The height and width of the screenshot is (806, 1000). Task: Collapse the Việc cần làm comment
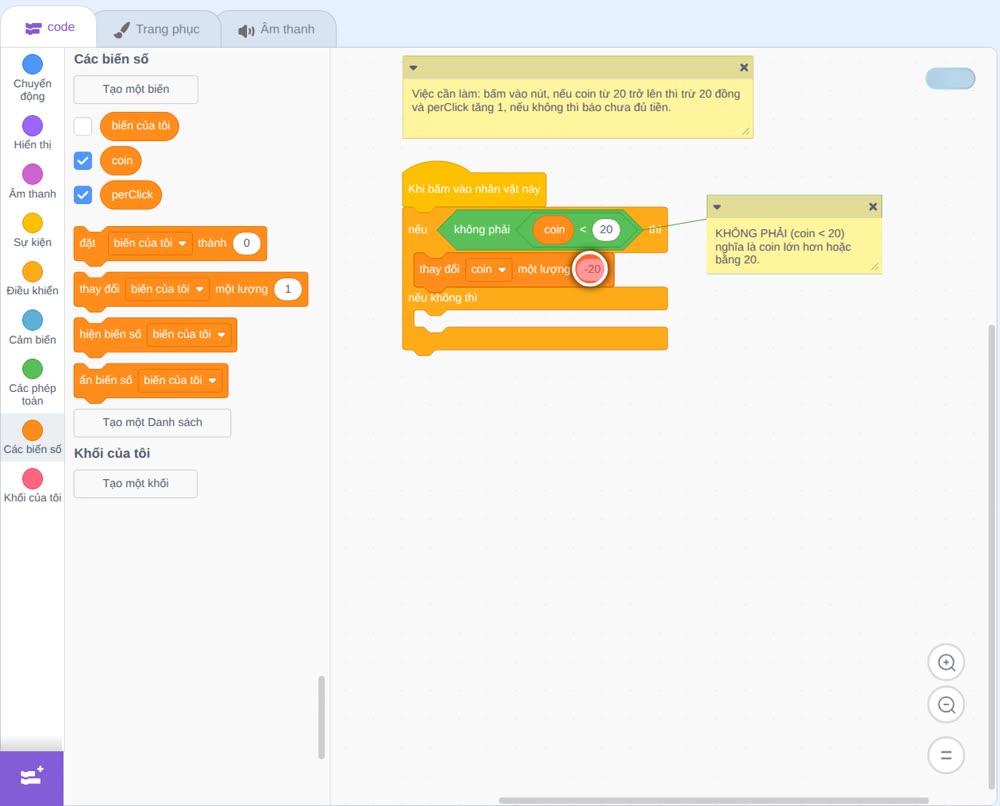coord(413,68)
